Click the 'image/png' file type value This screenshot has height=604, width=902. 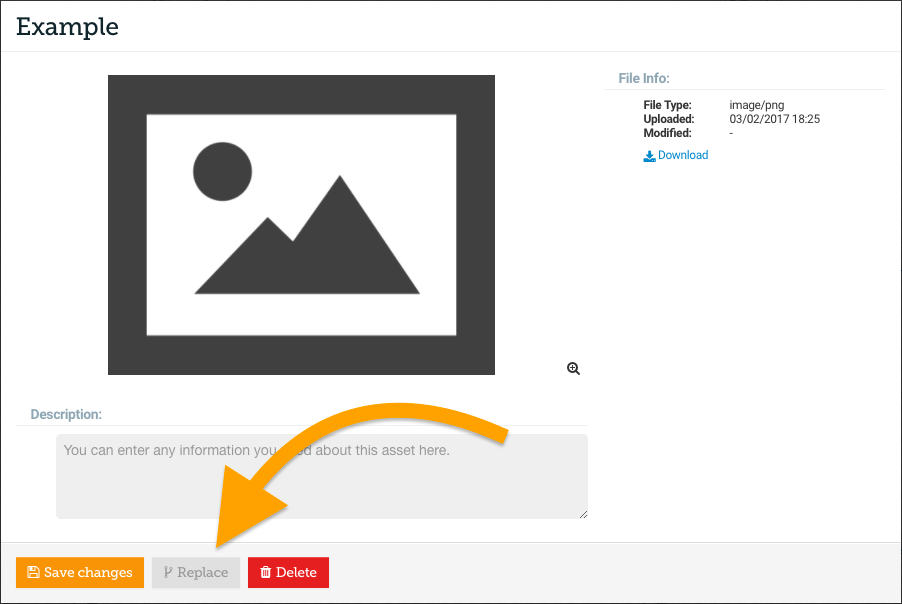coord(756,105)
